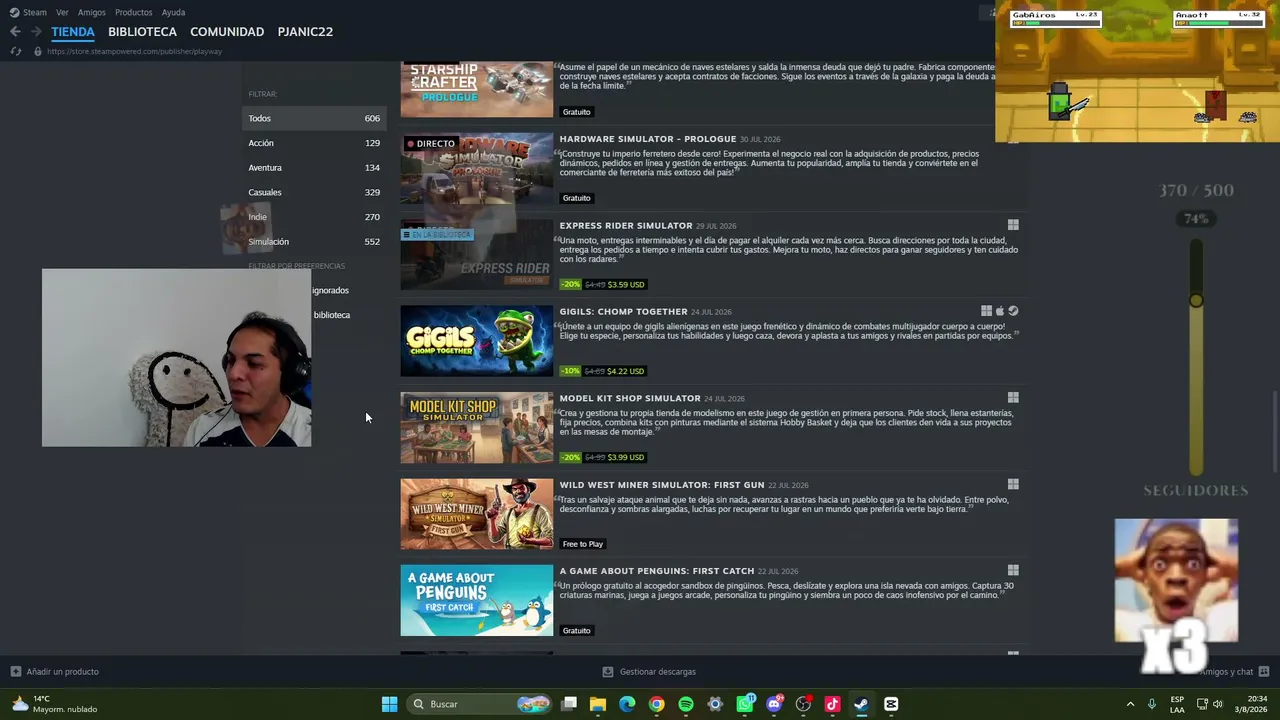The width and height of the screenshot is (1280, 720).
Task: Click the Windows icon for Wild West Miner Simulator
Action: point(1013,484)
